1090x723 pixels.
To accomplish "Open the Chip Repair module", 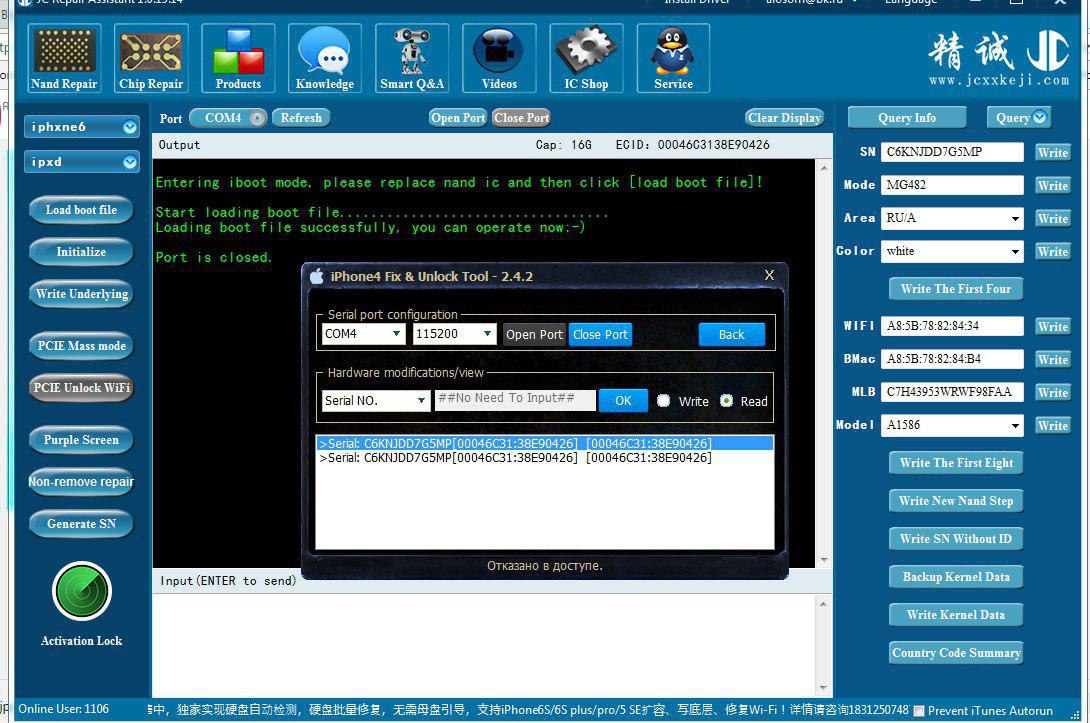I will point(151,58).
